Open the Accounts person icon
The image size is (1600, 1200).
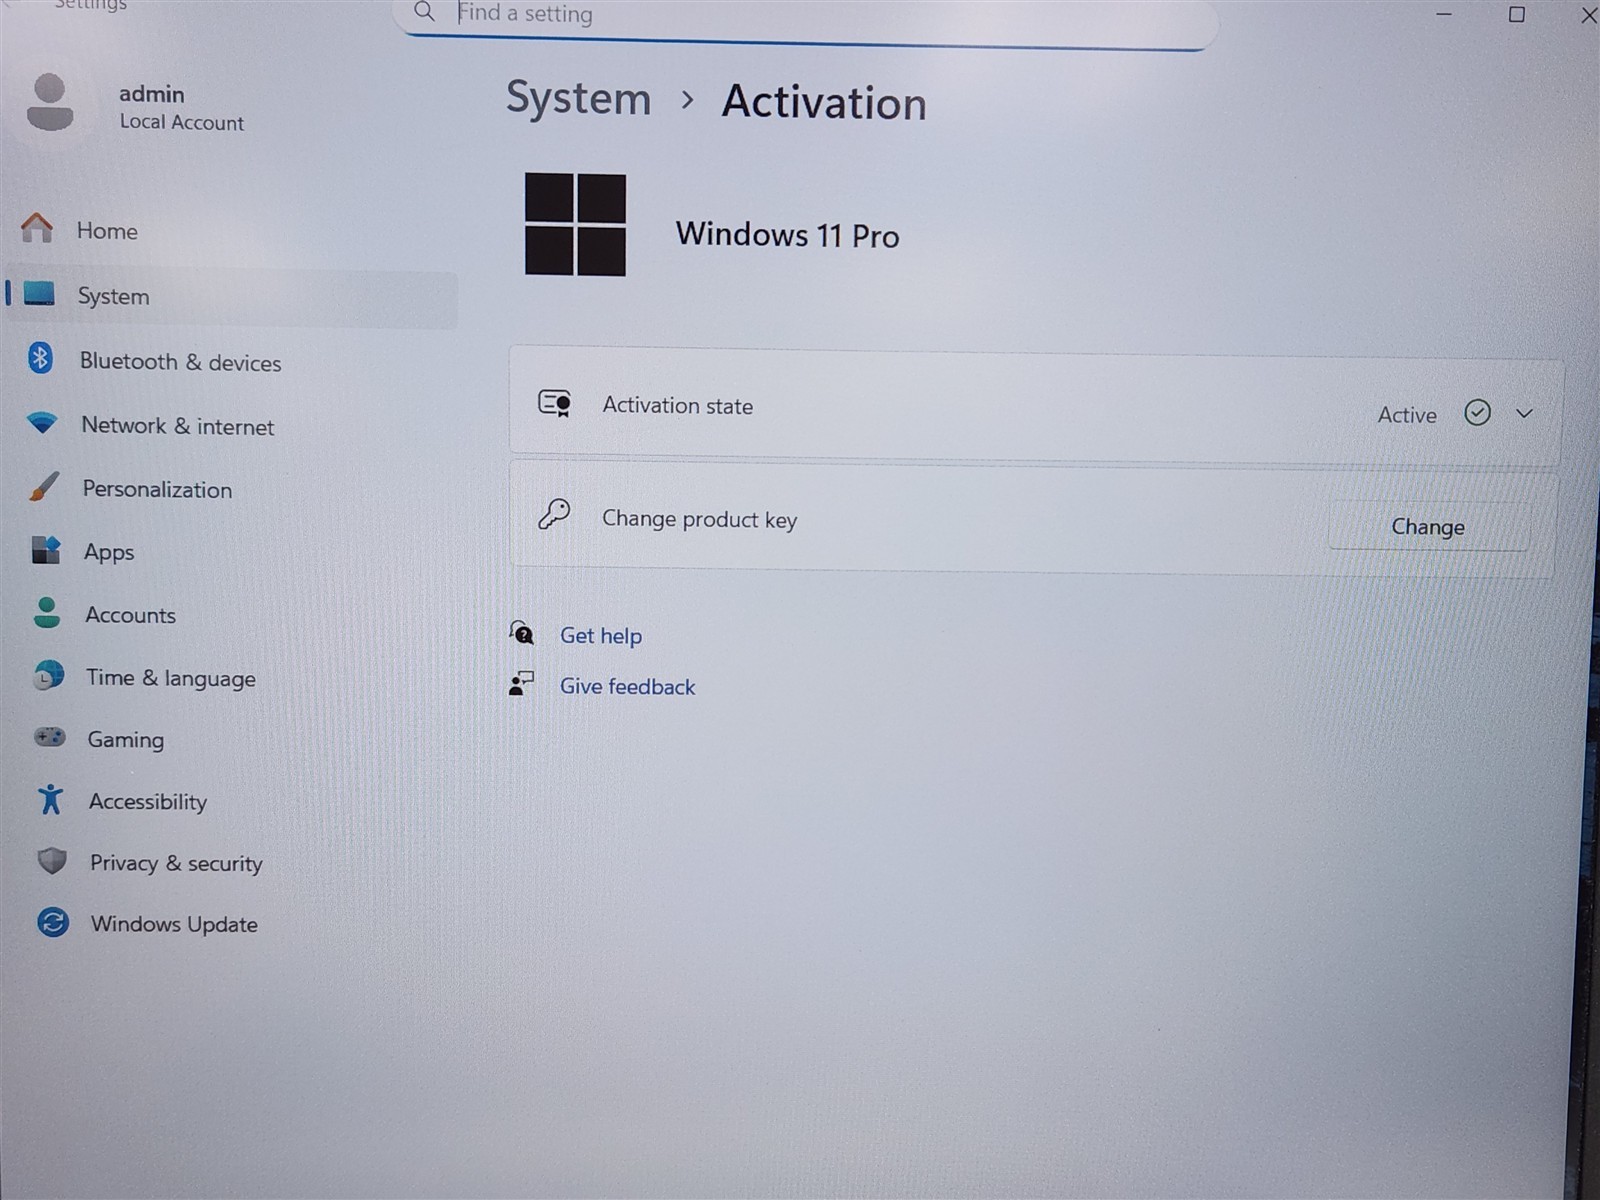[x=47, y=612]
